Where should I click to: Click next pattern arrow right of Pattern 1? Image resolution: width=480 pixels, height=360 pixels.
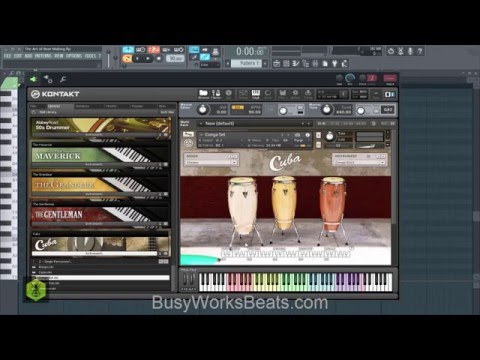click(266, 63)
